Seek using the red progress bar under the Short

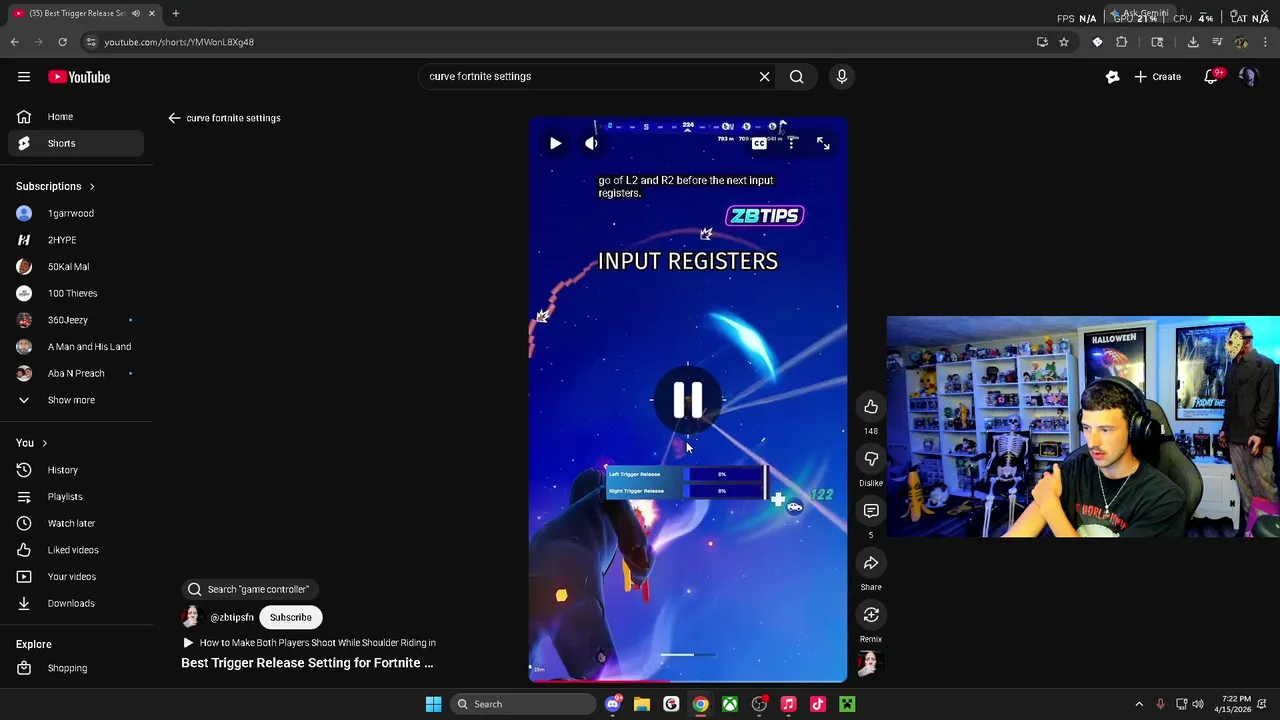[688, 680]
